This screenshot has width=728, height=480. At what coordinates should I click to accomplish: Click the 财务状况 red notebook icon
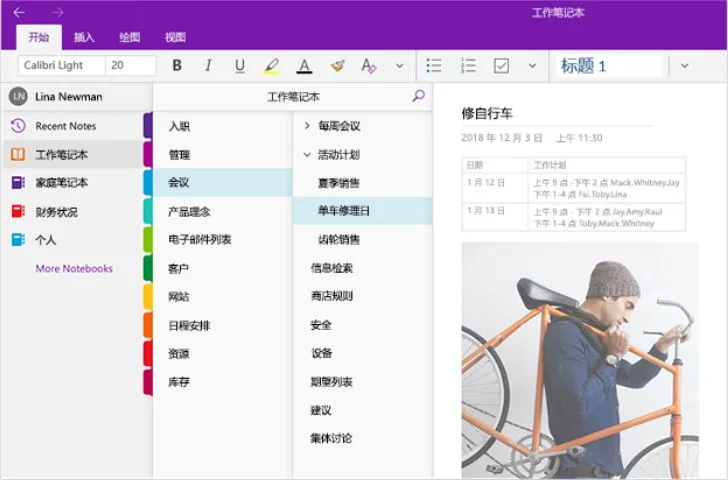18,212
